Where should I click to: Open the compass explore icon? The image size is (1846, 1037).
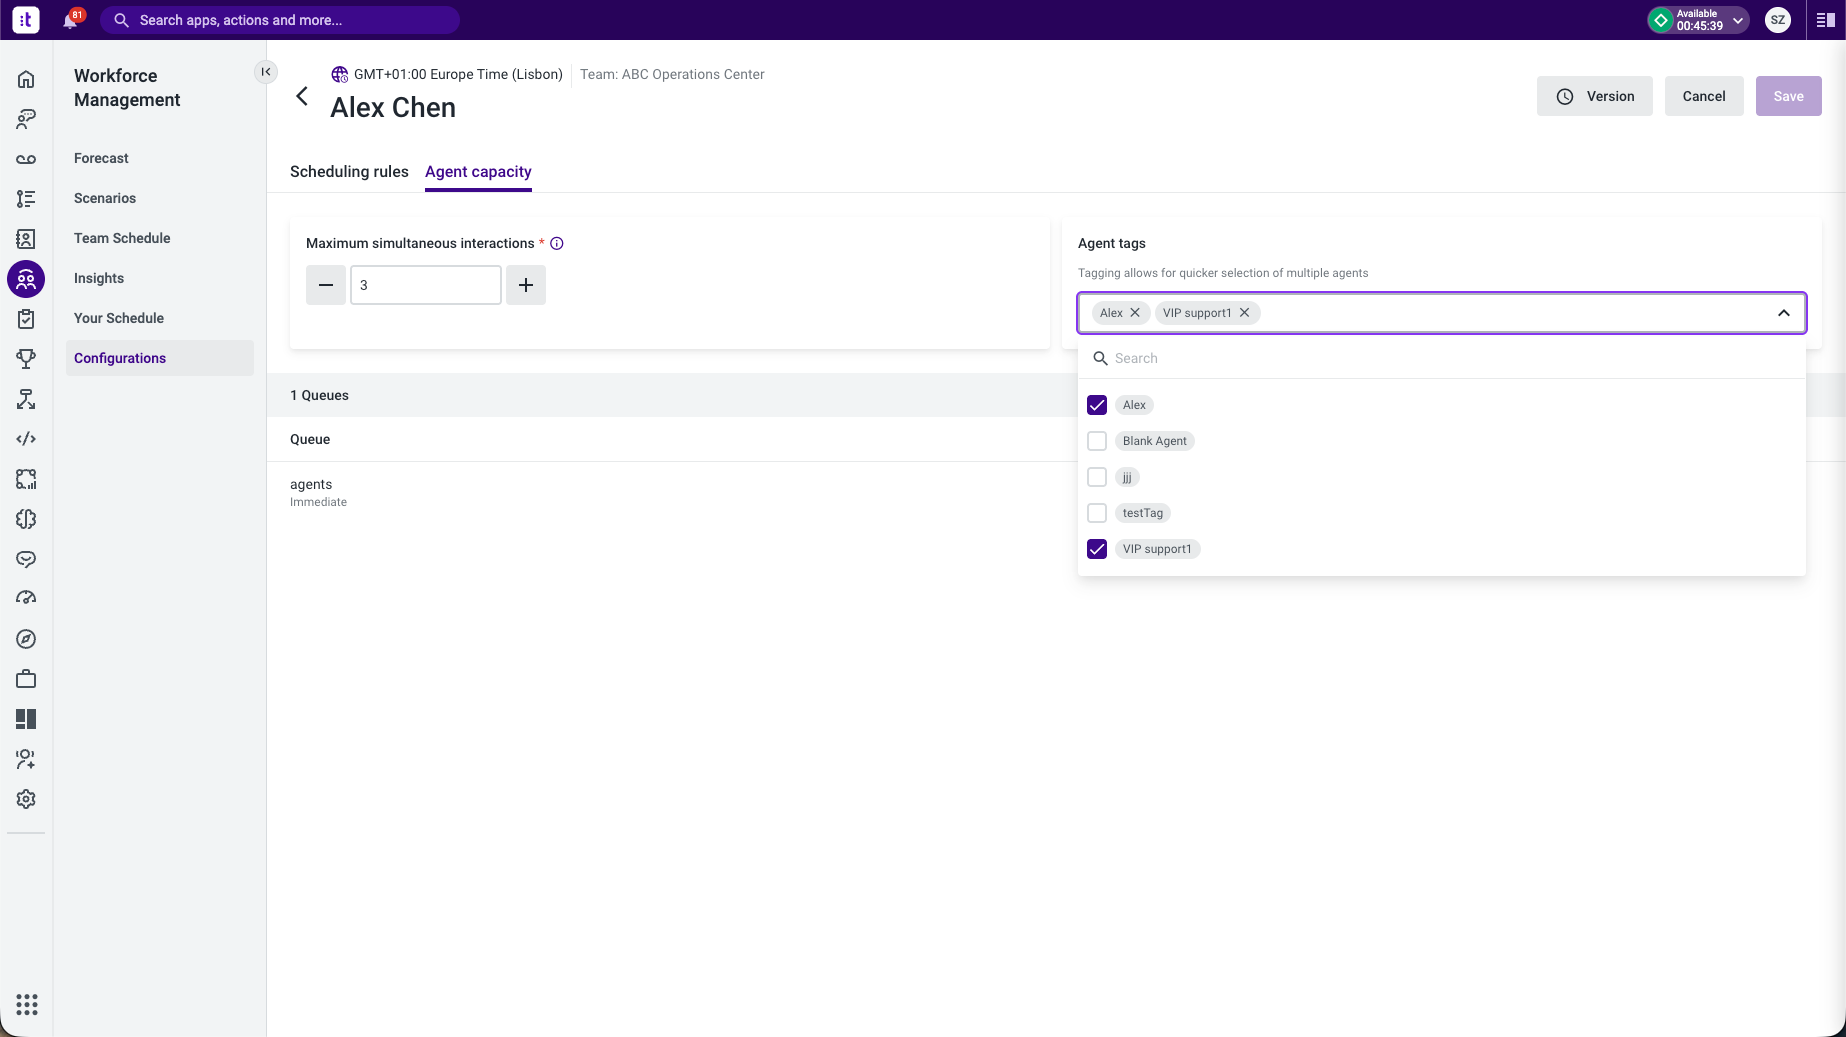point(26,639)
